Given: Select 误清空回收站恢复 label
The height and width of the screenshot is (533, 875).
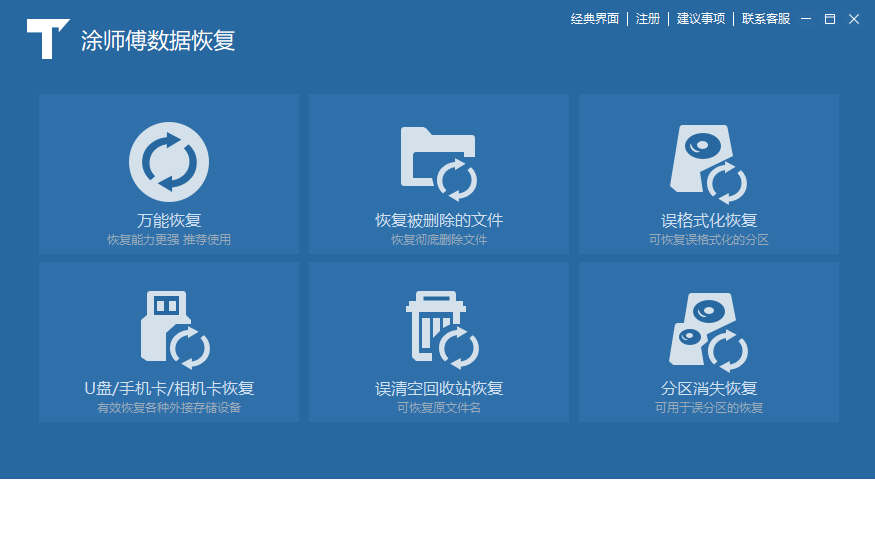Looking at the screenshot, I should click(x=439, y=388).
